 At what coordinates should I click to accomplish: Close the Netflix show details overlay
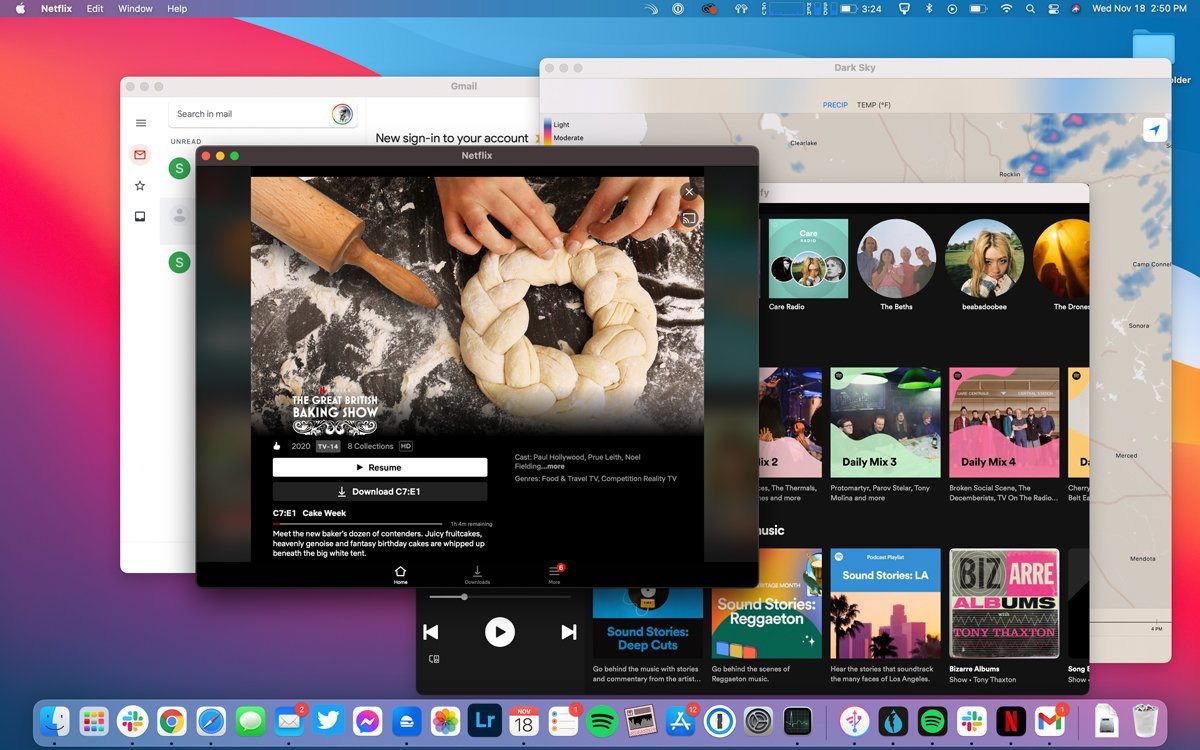tap(688, 192)
